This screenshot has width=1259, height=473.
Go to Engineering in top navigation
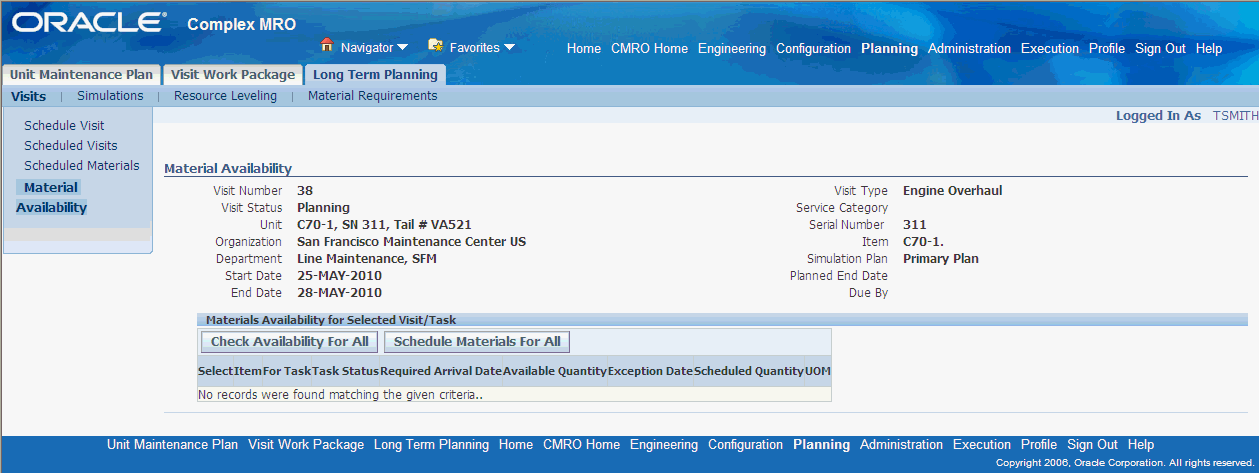click(732, 48)
